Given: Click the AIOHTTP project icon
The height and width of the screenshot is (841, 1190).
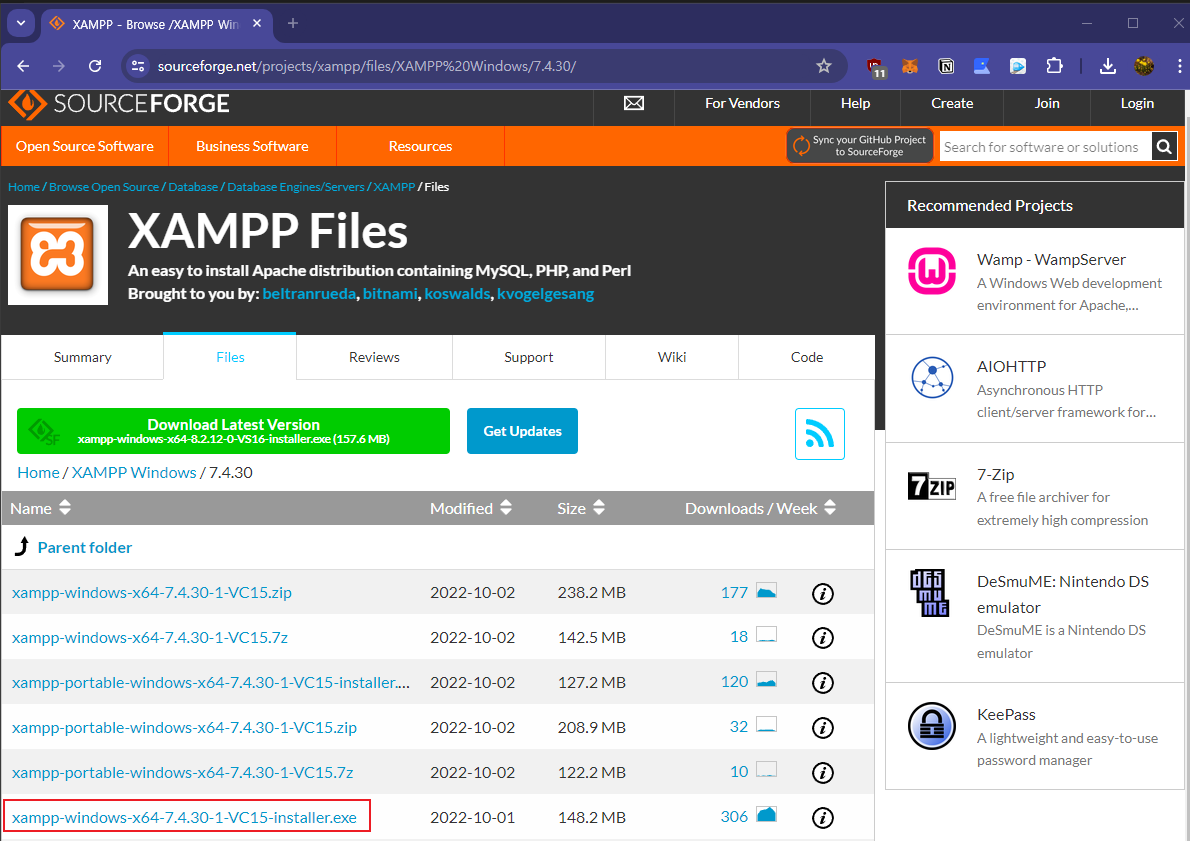Looking at the screenshot, I should pos(932,377).
